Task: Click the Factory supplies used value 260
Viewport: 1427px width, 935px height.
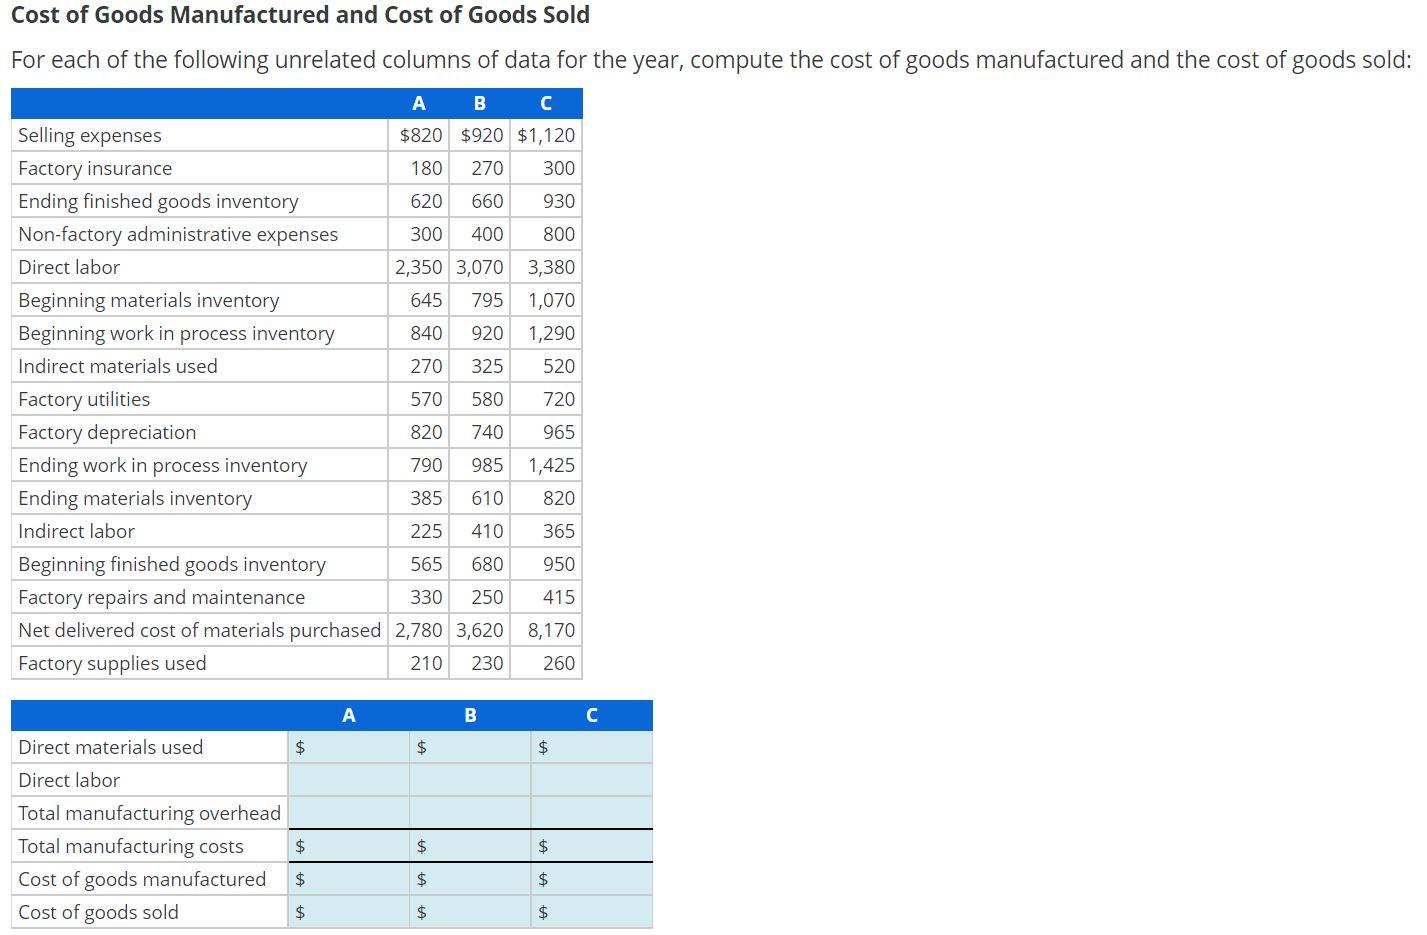Action: point(559,663)
